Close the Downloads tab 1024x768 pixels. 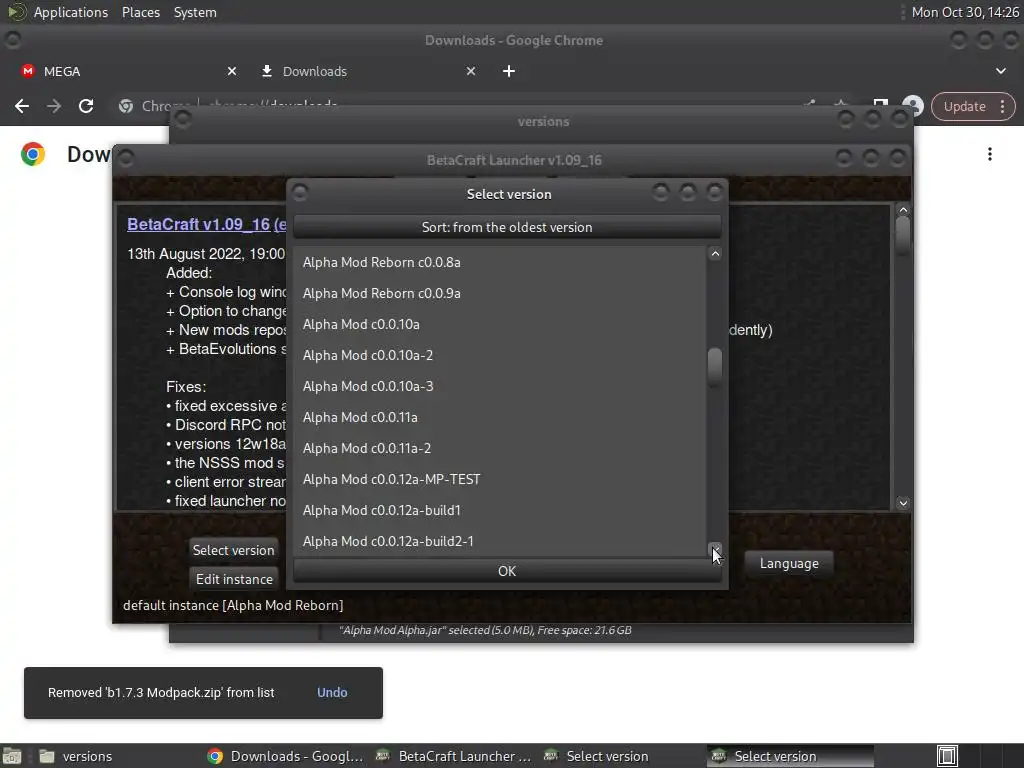[471, 71]
